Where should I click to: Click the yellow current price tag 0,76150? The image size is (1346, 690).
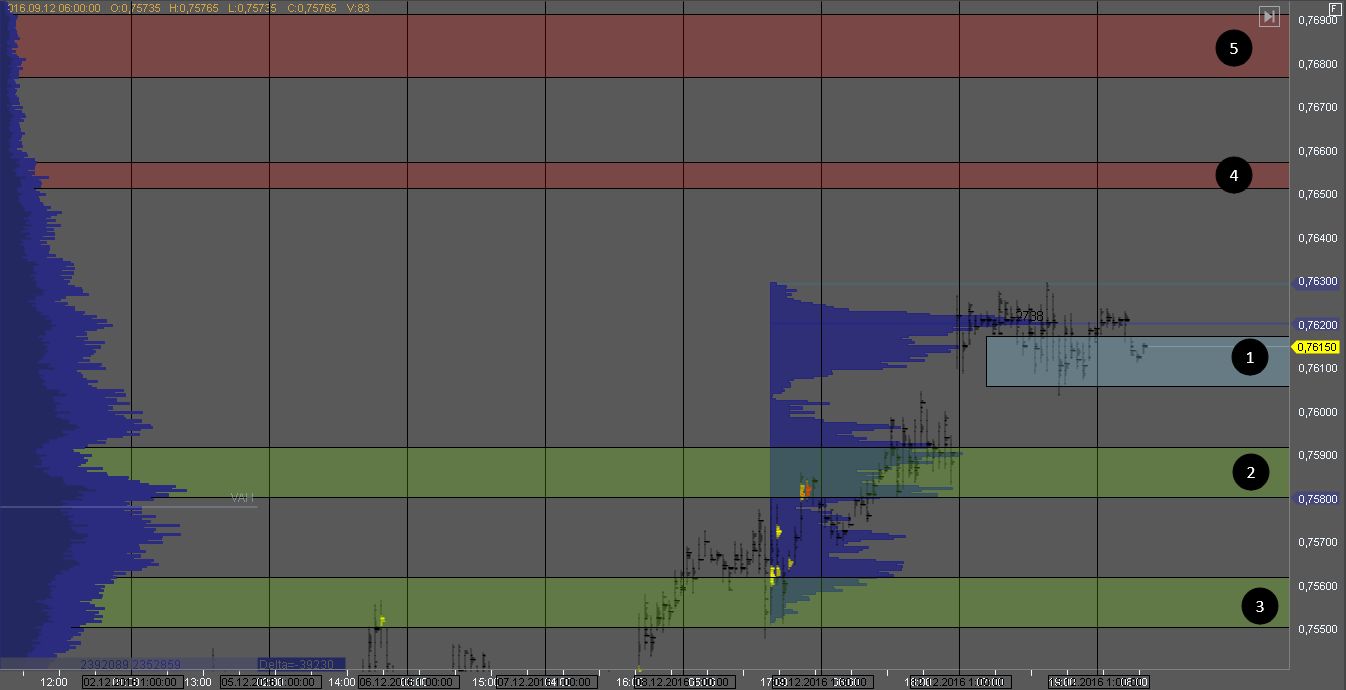tap(1317, 347)
